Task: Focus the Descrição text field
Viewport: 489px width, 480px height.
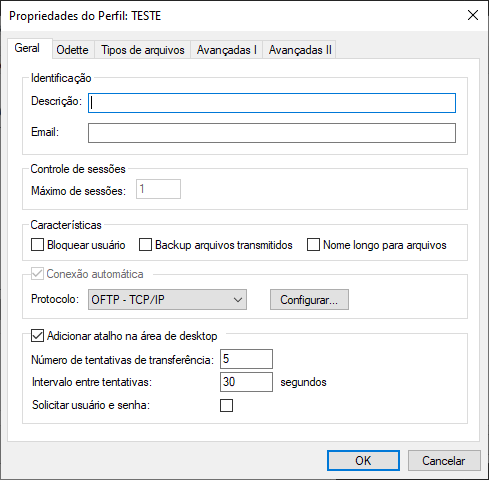Action: tap(272, 103)
